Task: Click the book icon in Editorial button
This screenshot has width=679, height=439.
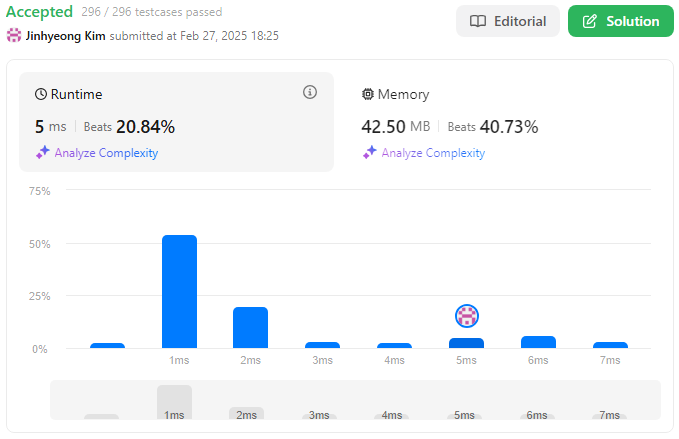Action: coord(478,21)
